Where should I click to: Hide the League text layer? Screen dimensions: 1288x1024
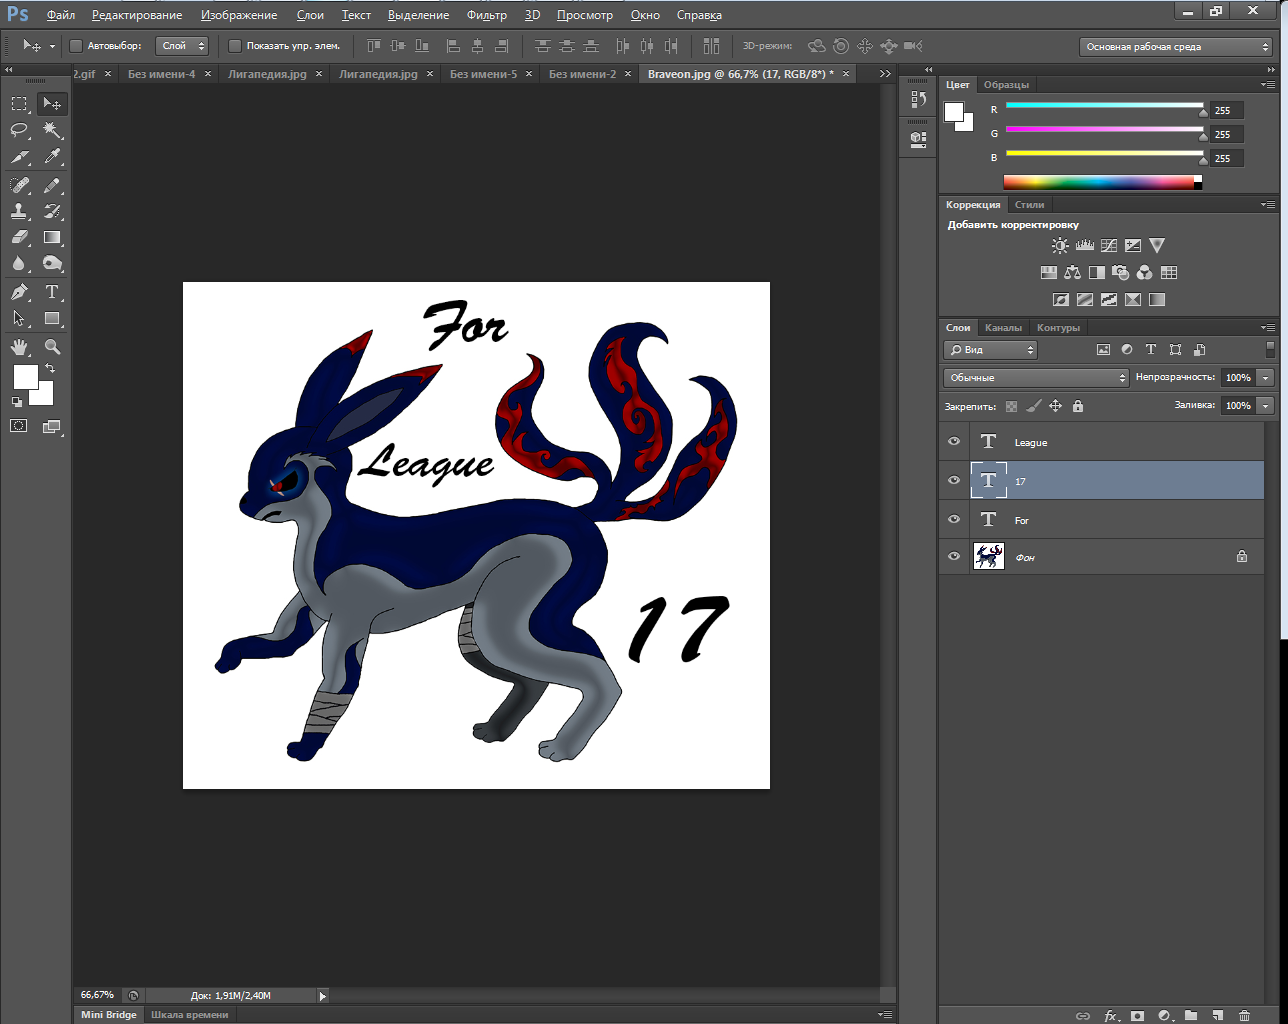tap(954, 442)
